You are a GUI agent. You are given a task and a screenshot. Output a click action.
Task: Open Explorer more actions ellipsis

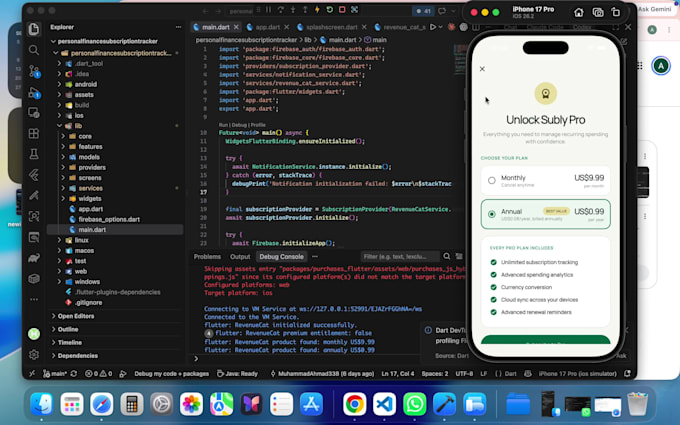point(178,27)
